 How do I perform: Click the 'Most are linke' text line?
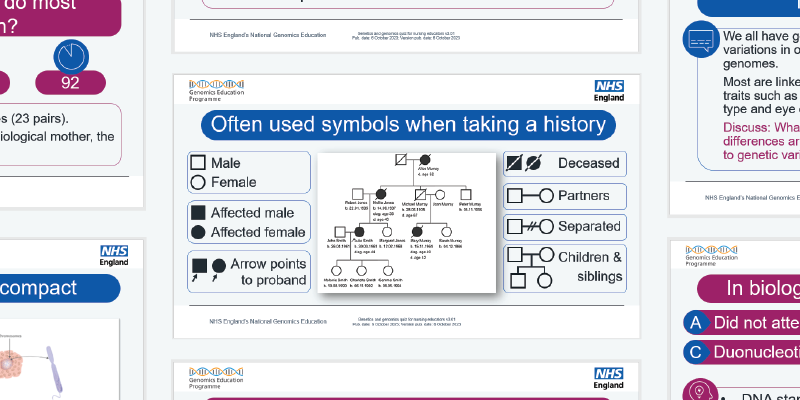click(x=761, y=82)
